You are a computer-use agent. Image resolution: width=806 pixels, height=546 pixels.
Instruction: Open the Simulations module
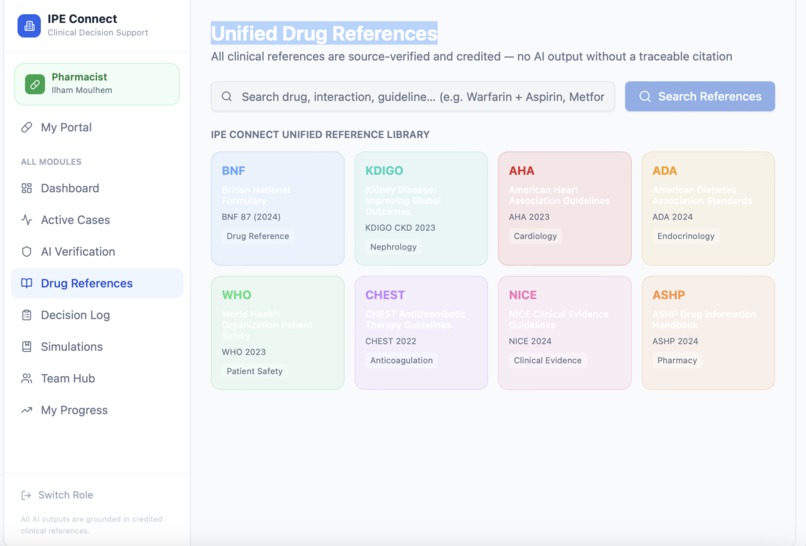(97, 347)
